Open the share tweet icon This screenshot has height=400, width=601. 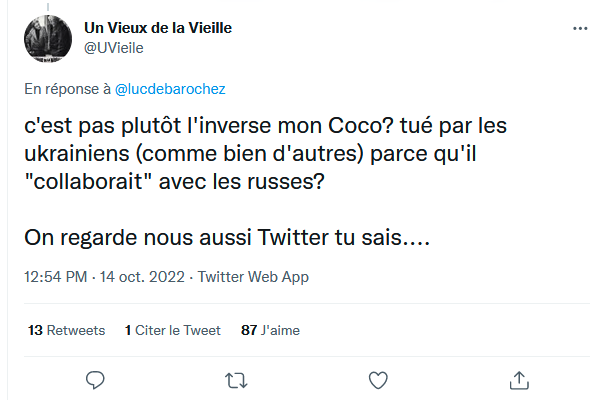(519, 380)
